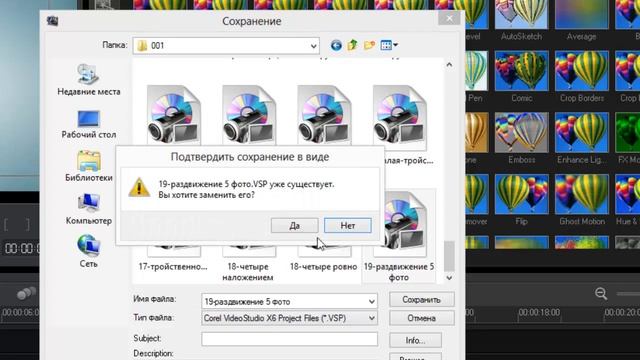The width and height of the screenshot is (640, 360).
Task: Select the Crop Borders filter thumbnail
Action: click(582, 71)
